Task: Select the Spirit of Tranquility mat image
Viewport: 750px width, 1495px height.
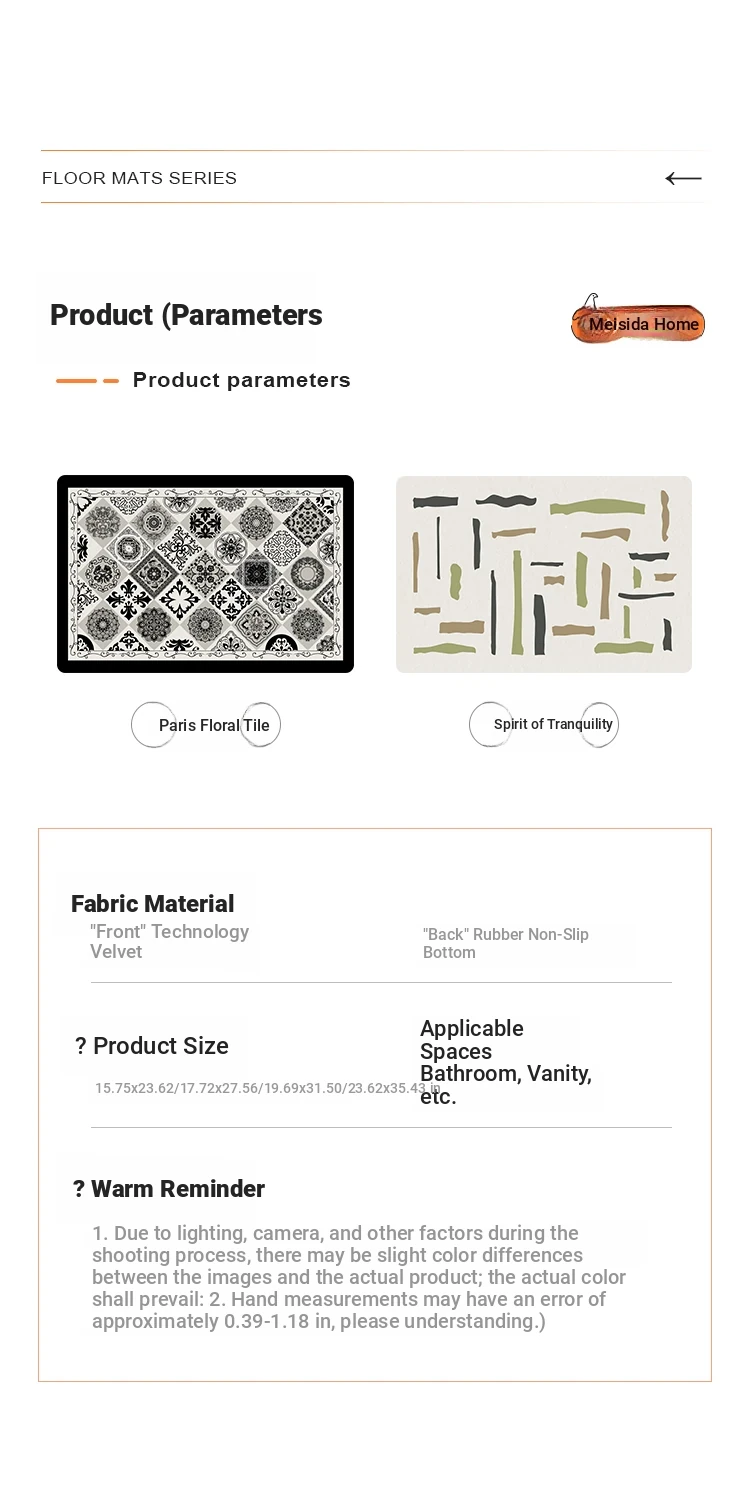Action: pyautogui.click(x=544, y=574)
